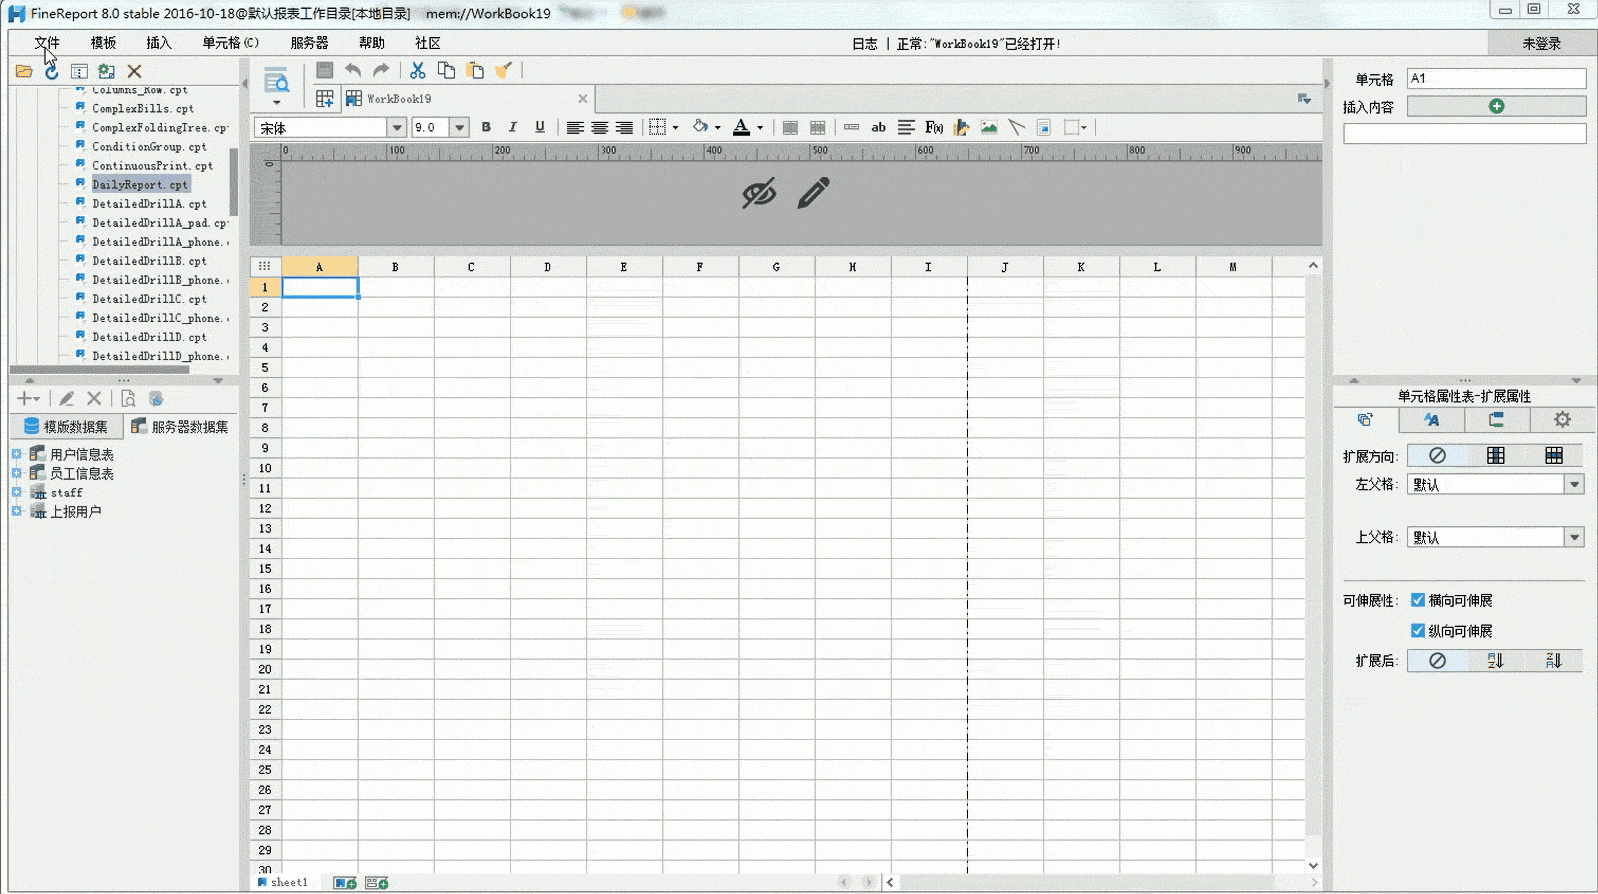The image size is (1598, 894).
Task: Insert rich text with the ab icon
Action: tap(879, 127)
